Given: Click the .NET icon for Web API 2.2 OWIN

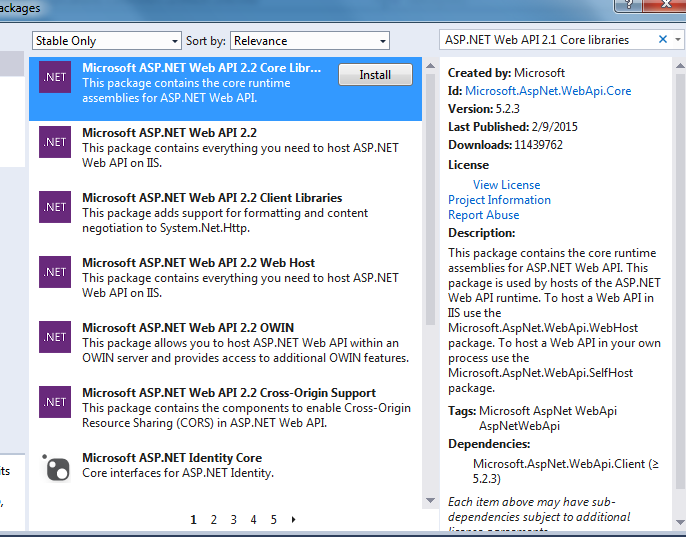Looking at the screenshot, I should coord(54,337).
